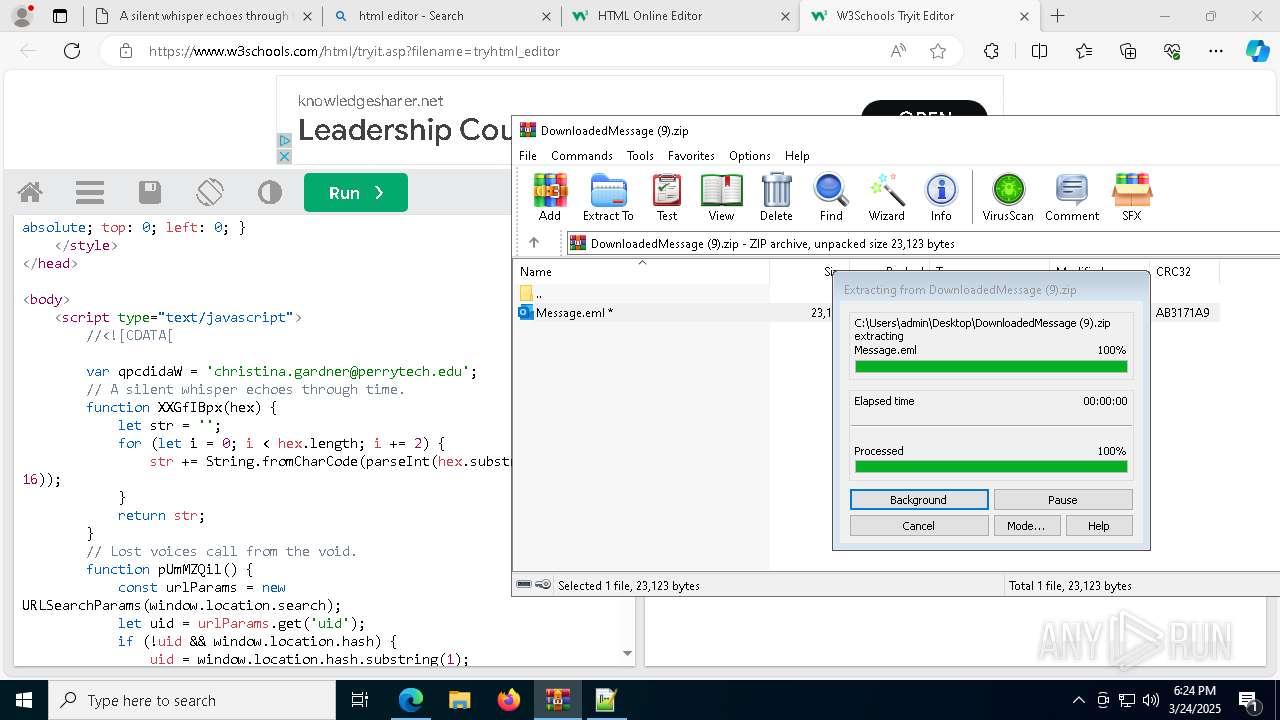Rotate the editor layout orientation
1280x720 pixels.
210,192
